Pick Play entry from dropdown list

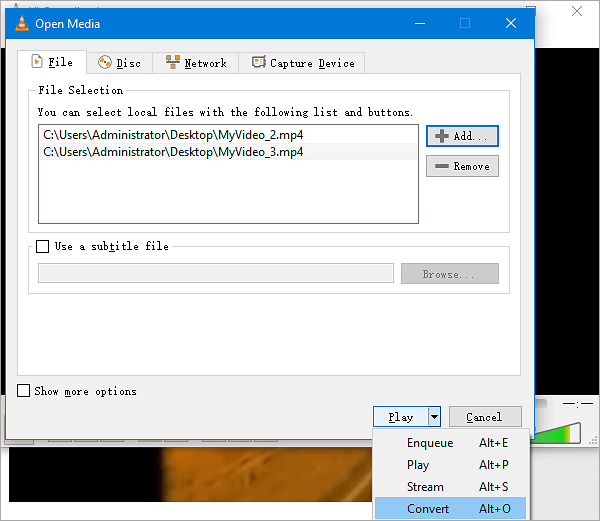click(x=418, y=465)
